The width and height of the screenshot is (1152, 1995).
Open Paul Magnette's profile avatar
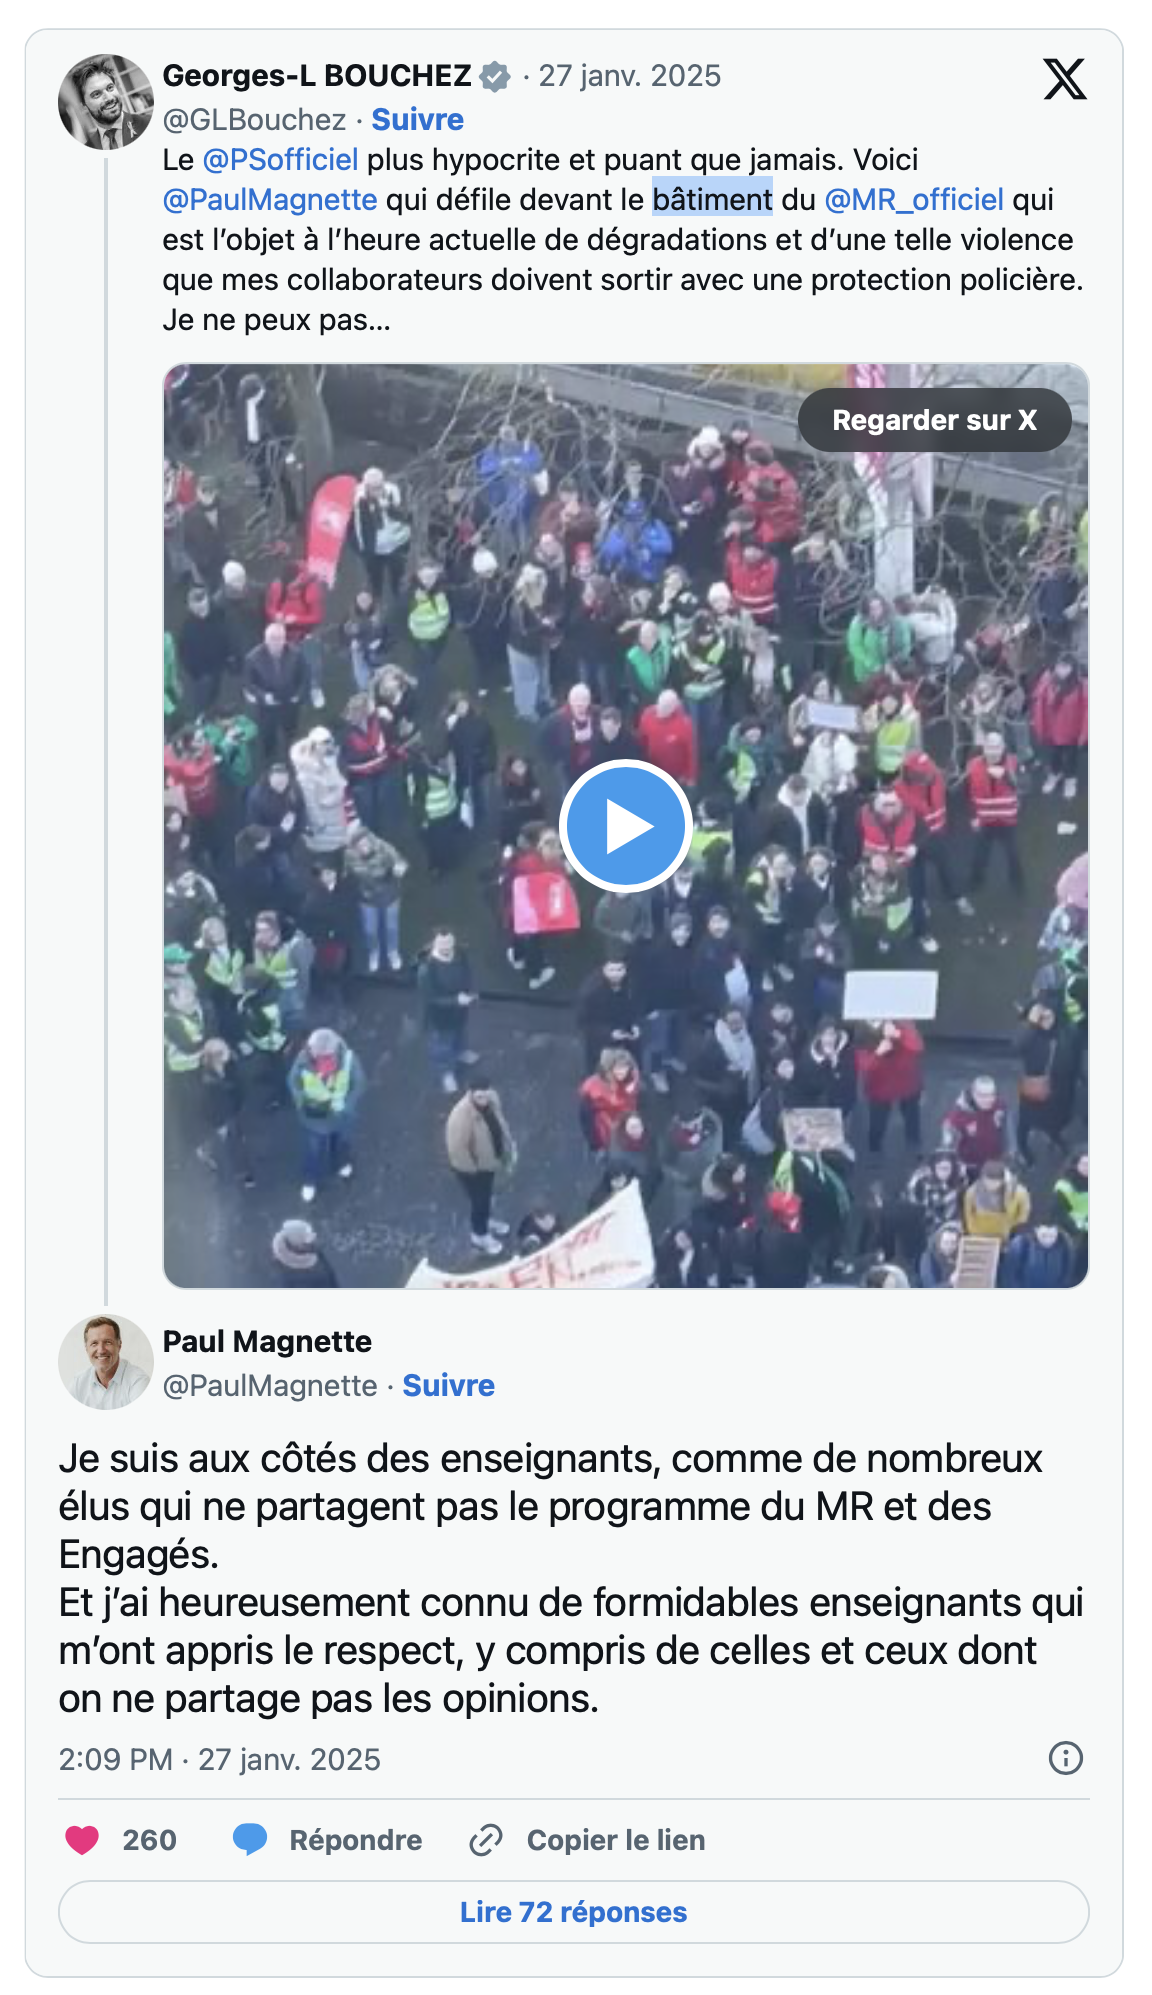coord(105,1362)
